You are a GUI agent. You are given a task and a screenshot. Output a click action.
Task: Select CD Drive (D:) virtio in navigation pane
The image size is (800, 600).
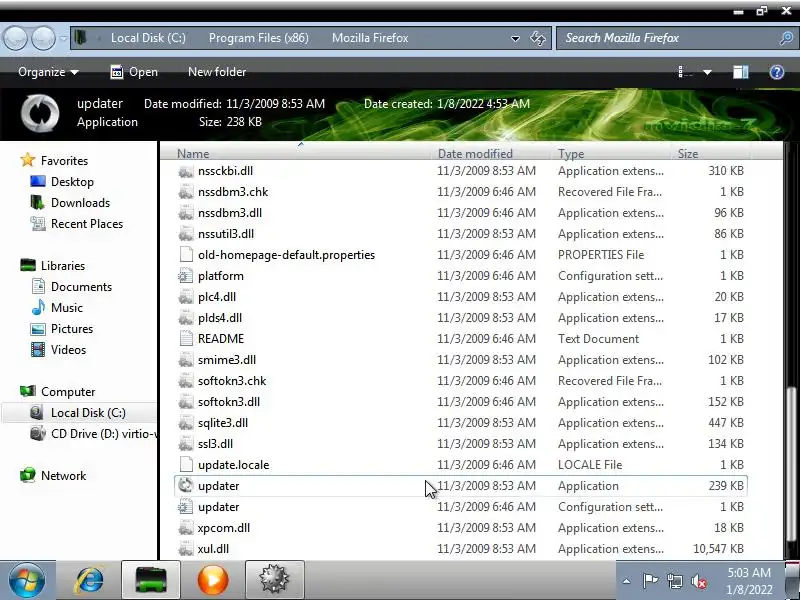tap(93, 434)
